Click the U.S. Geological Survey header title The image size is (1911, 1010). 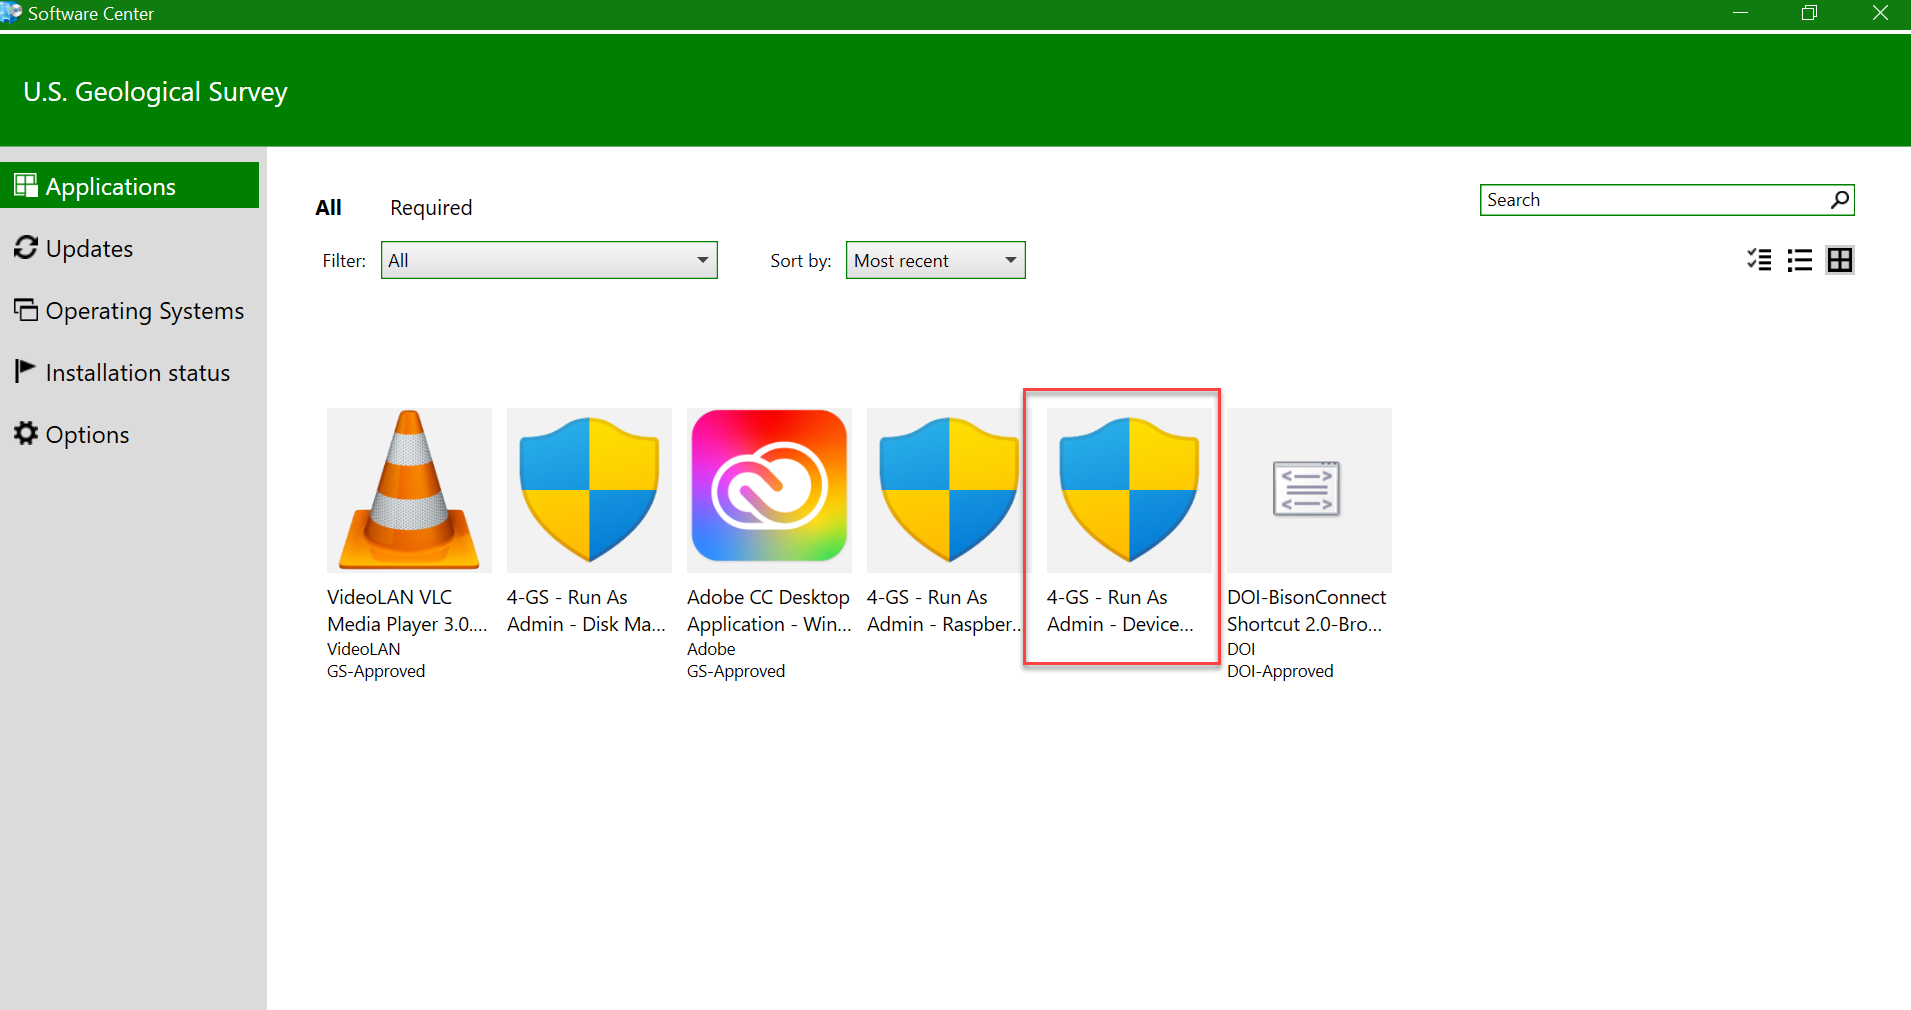(155, 92)
